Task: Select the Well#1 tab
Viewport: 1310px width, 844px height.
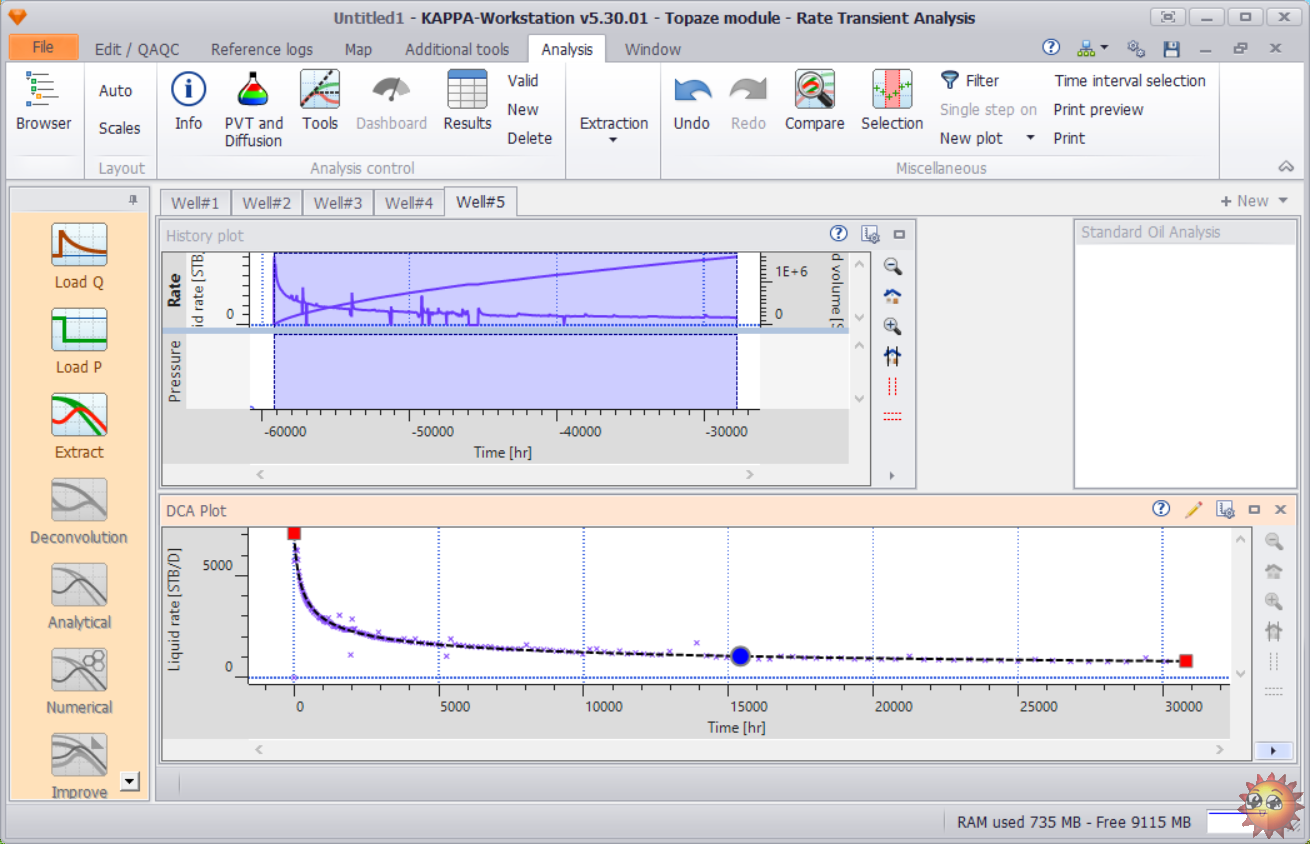Action: [196, 202]
